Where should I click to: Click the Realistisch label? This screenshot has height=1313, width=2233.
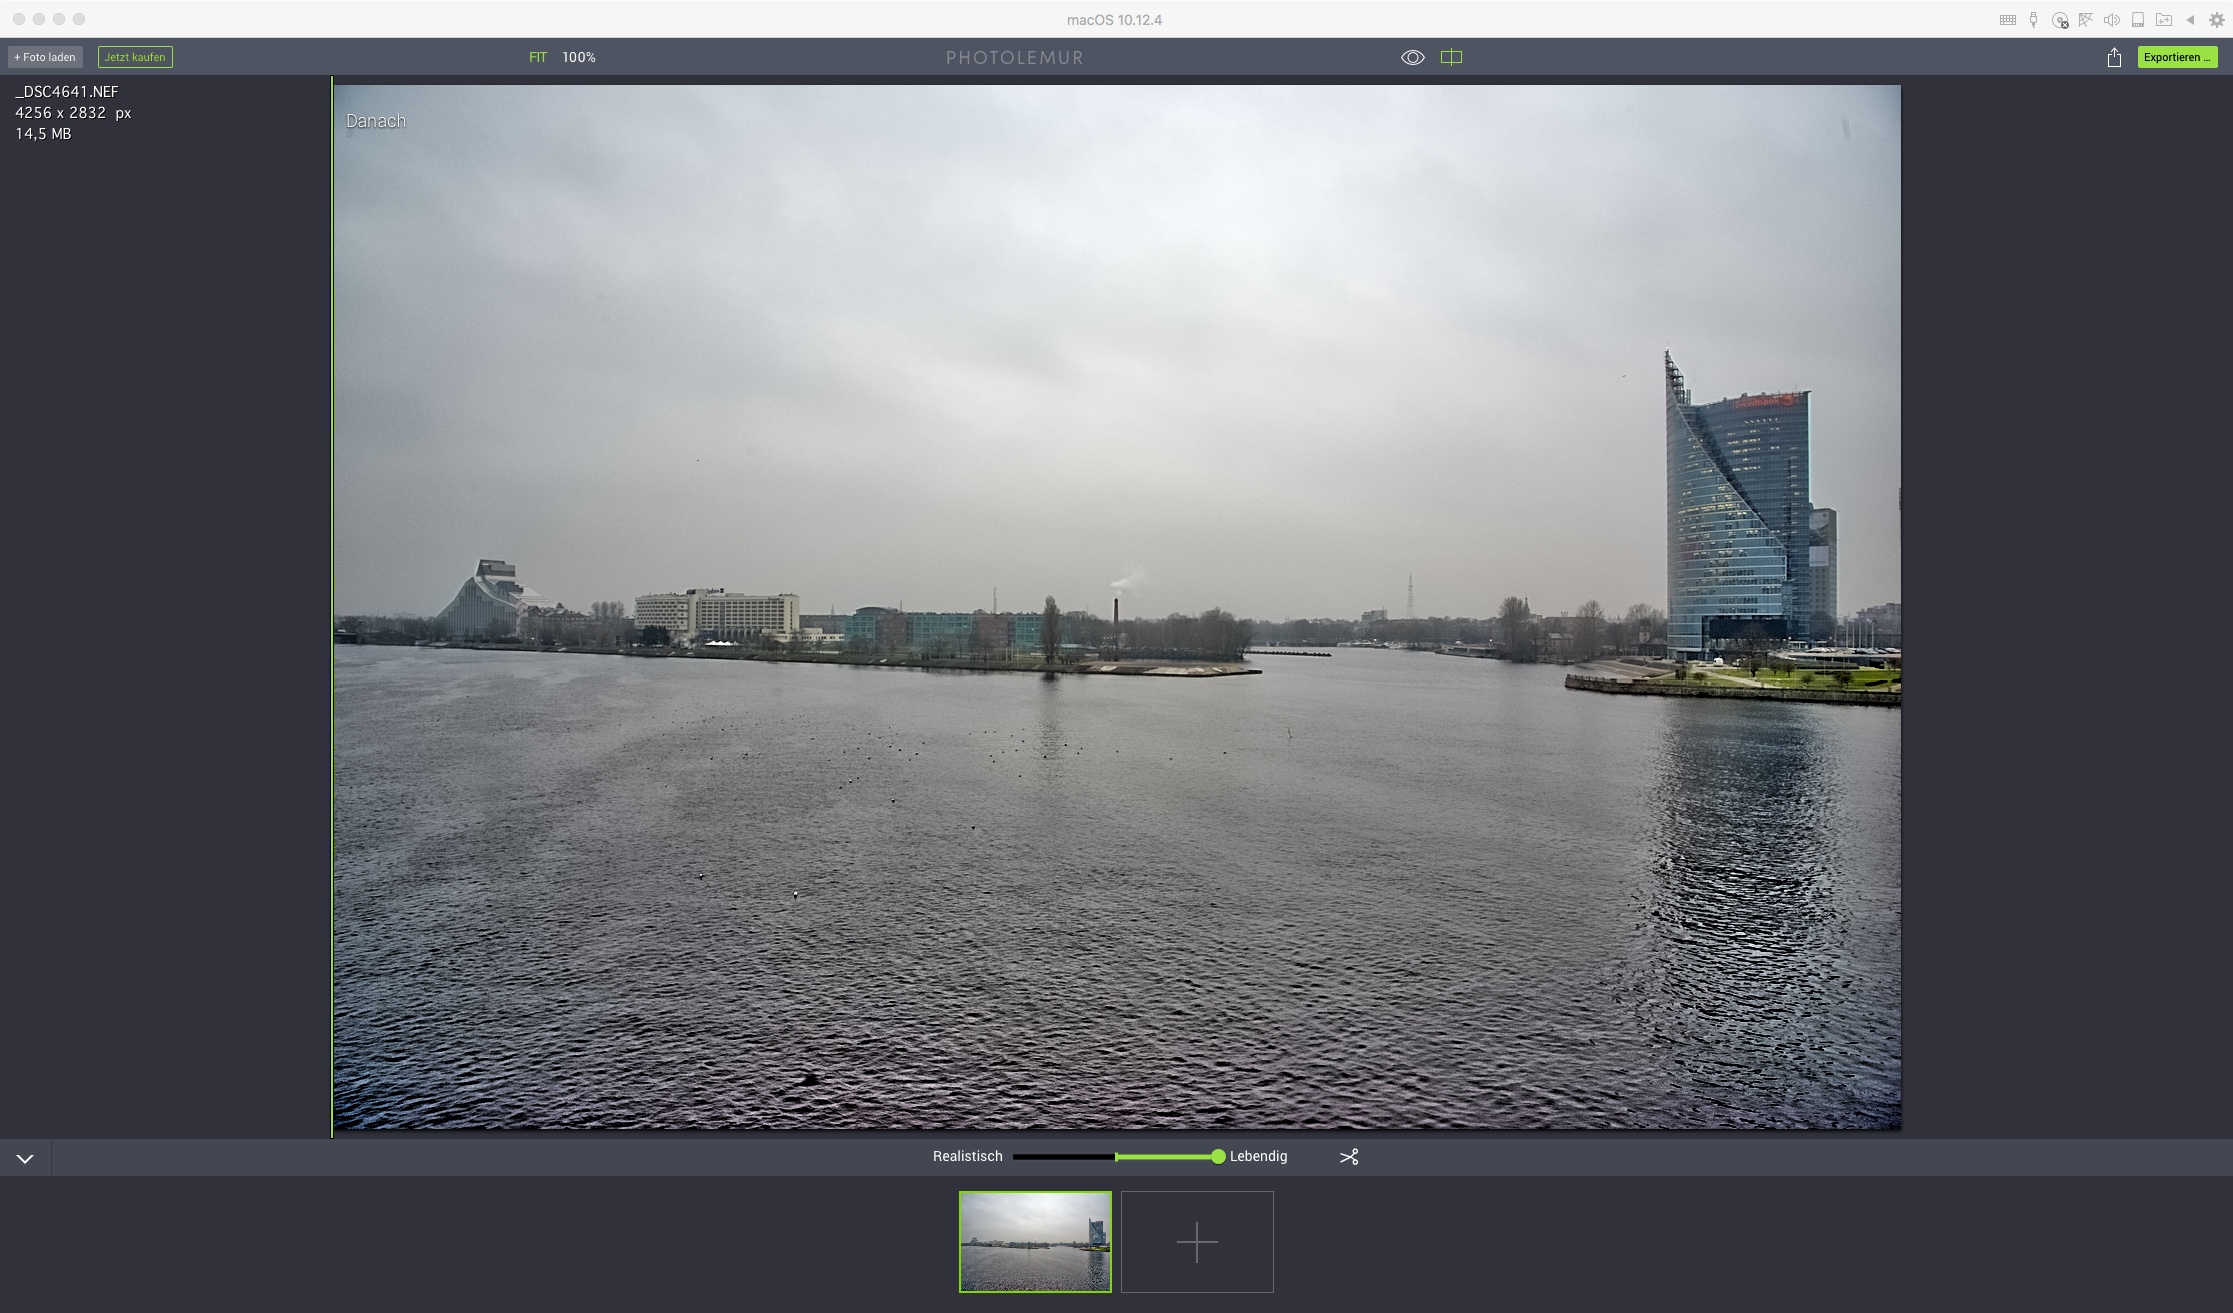pyautogui.click(x=967, y=1156)
